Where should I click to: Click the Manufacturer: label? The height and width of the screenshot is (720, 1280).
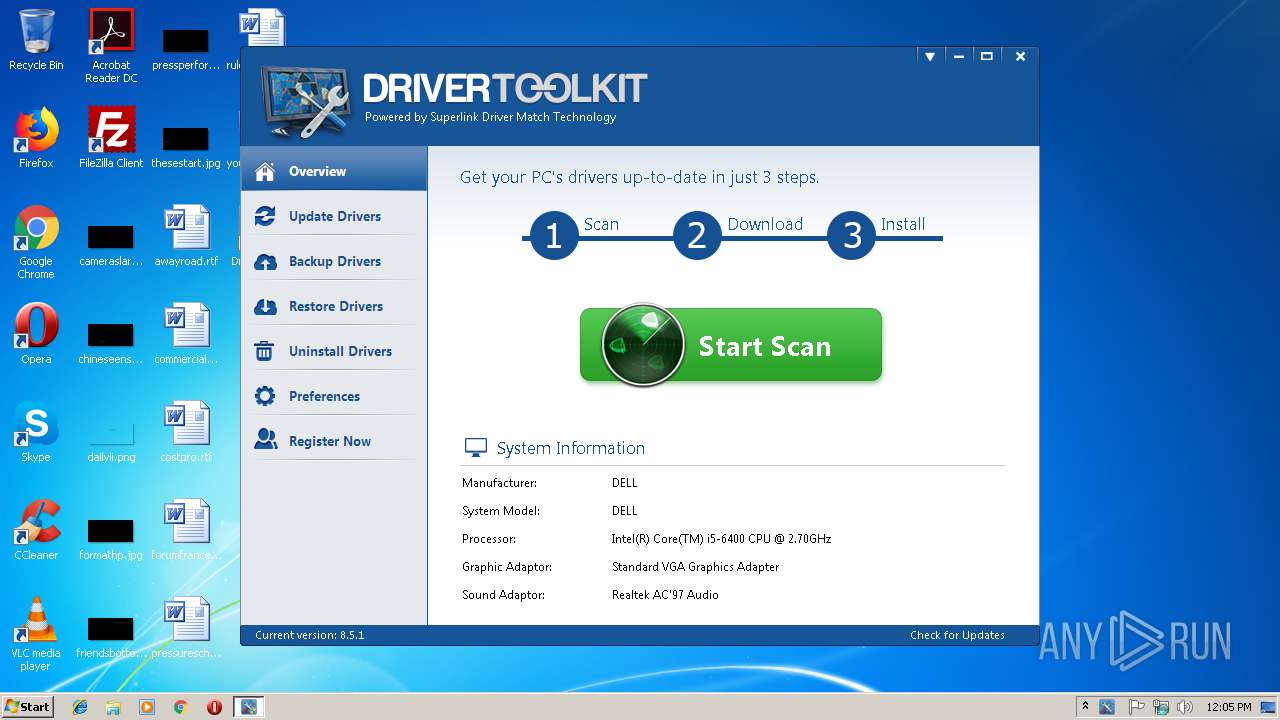(499, 483)
